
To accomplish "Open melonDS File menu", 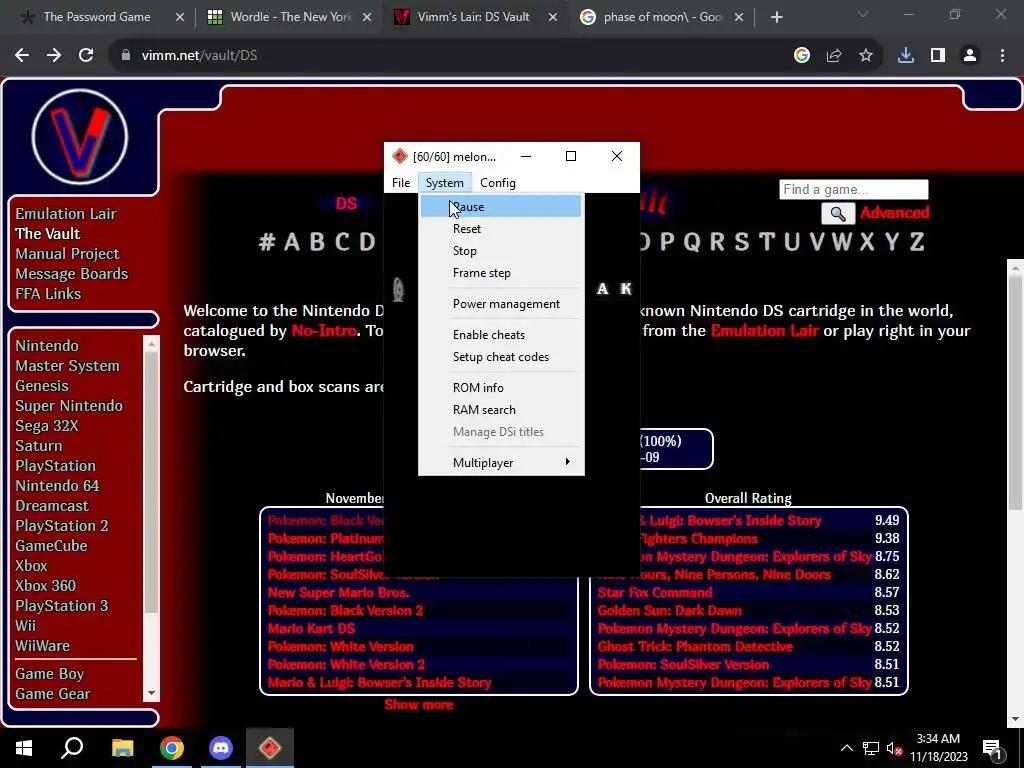I will coord(401,183).
